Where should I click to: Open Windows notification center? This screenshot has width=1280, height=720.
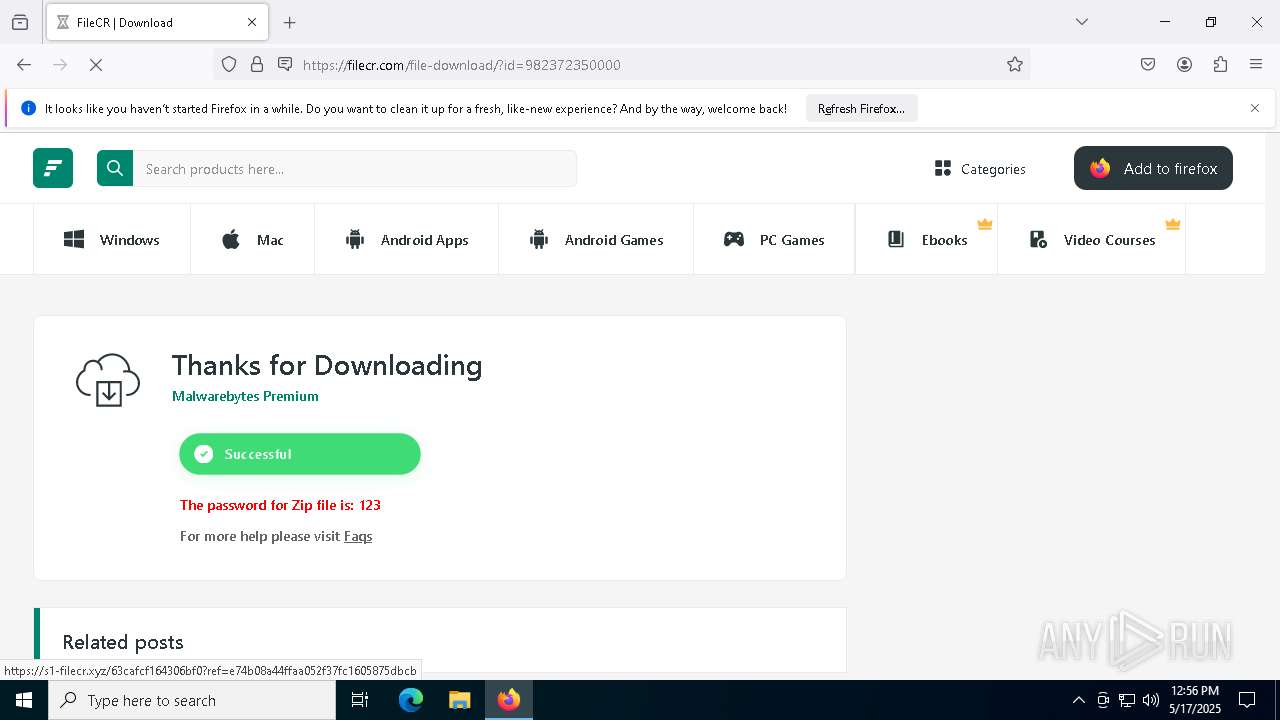(1247, 700)
